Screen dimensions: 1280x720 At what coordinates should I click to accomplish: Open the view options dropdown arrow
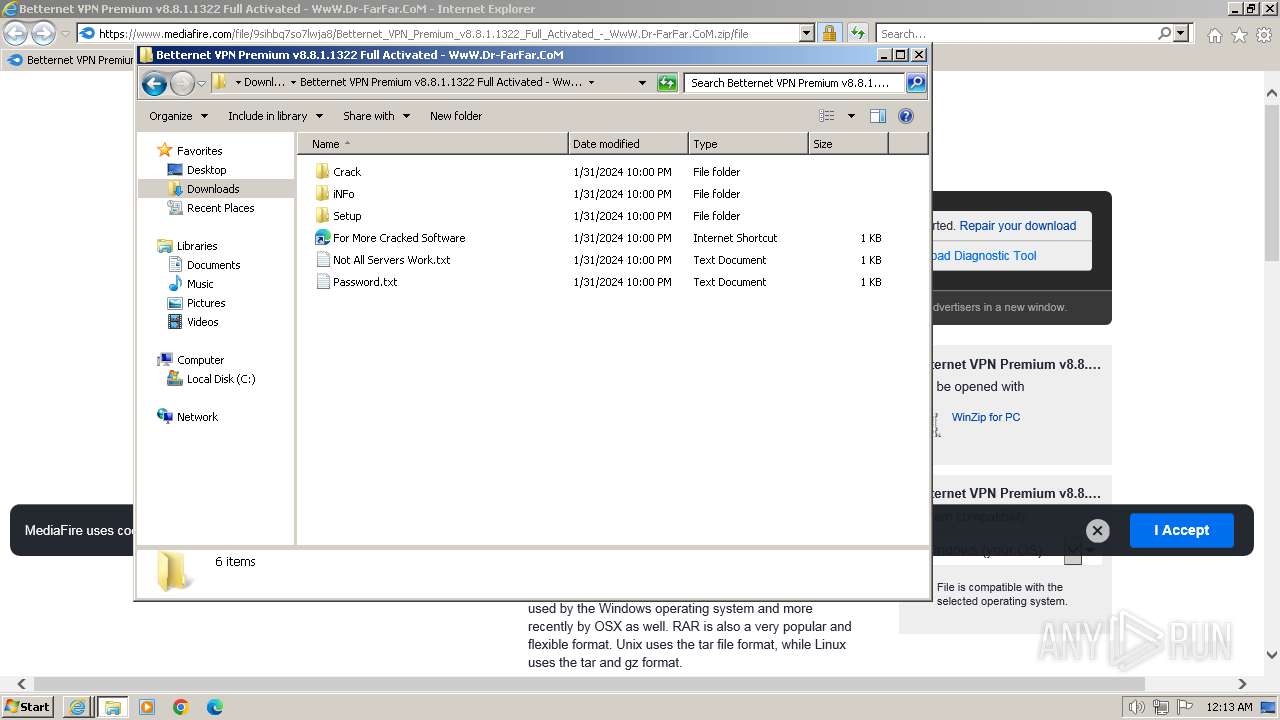tap(851, 116)
